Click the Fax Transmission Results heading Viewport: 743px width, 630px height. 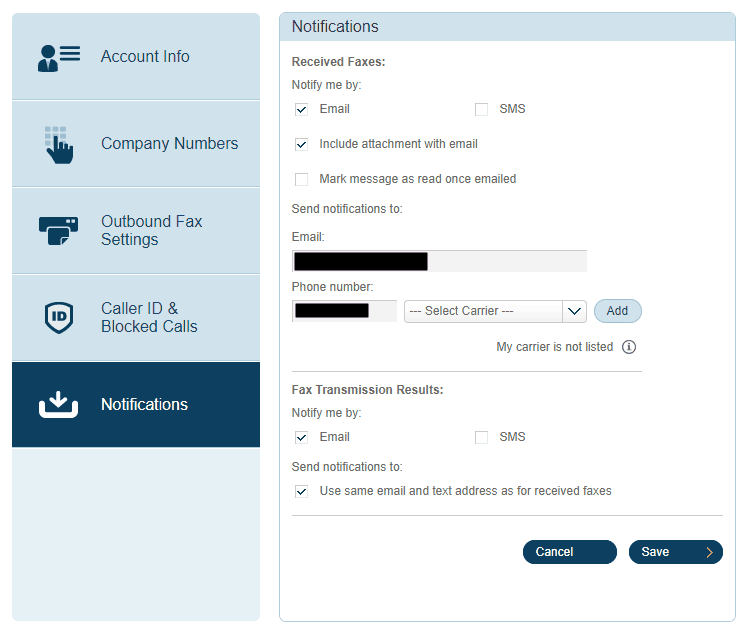[x=367, y=390]
